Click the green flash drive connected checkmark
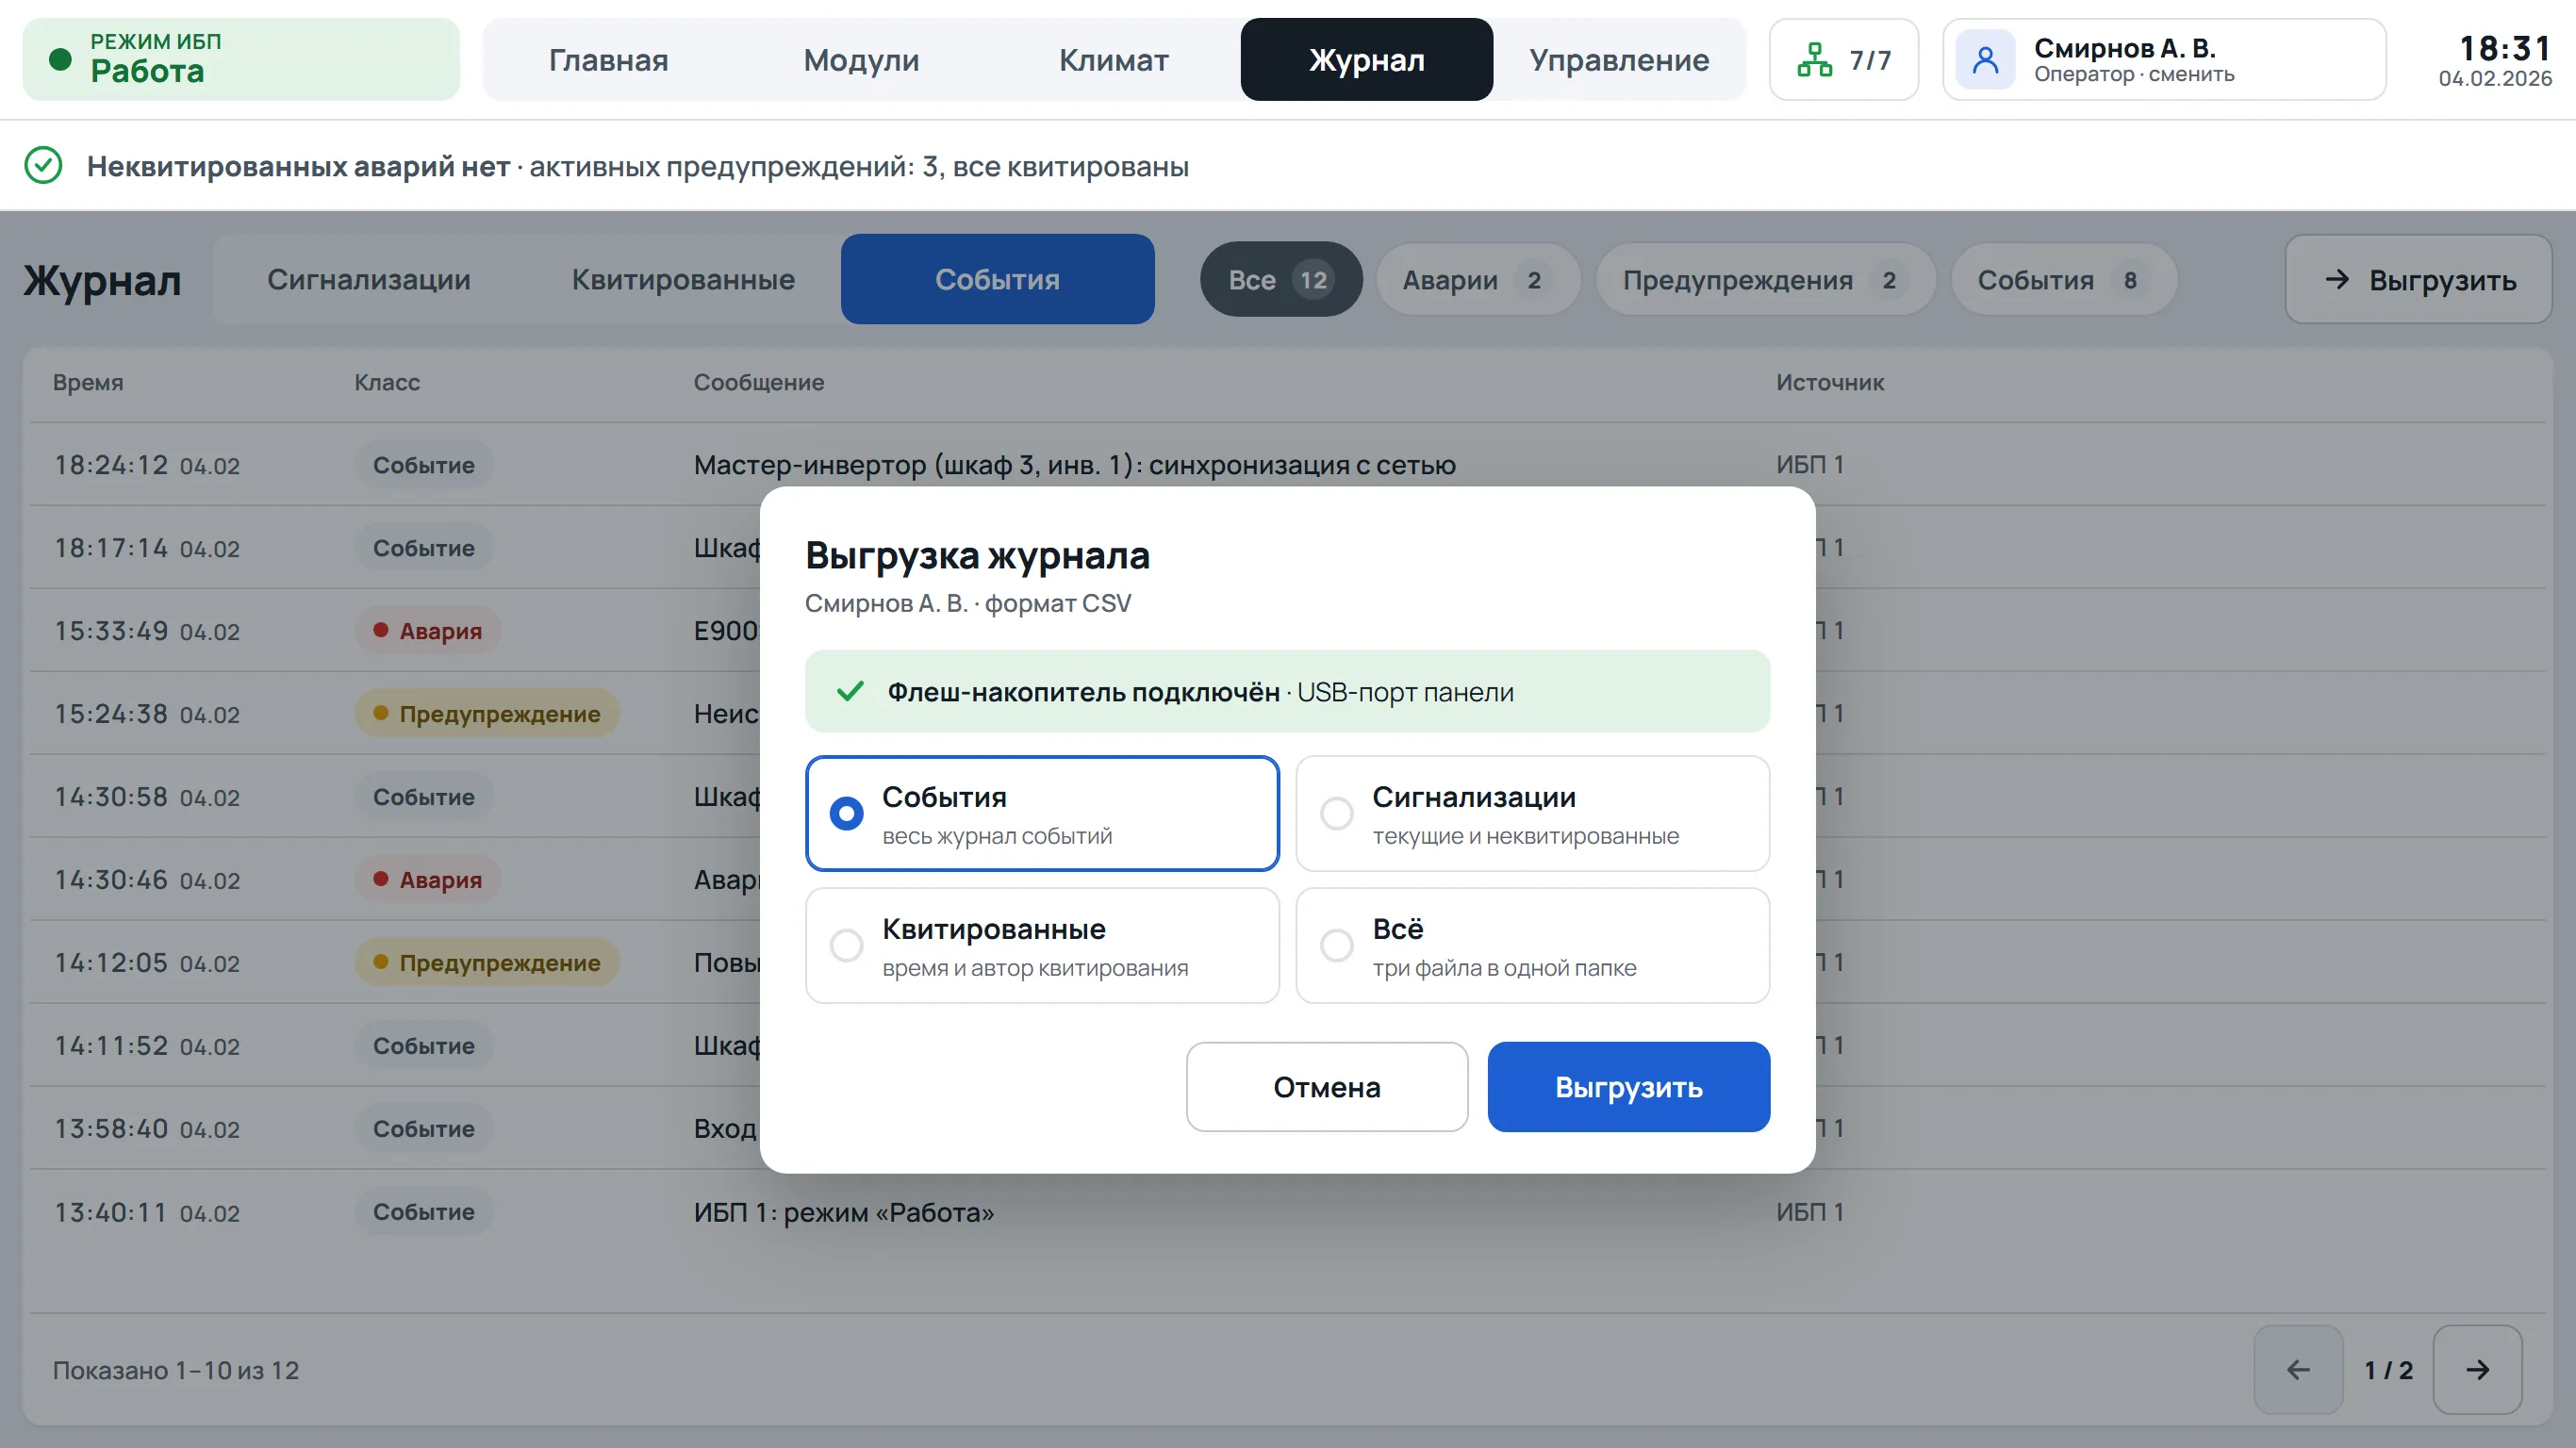Image resolution: width=2576 pixels, height=1448 pixels. (x=850, y=691)
